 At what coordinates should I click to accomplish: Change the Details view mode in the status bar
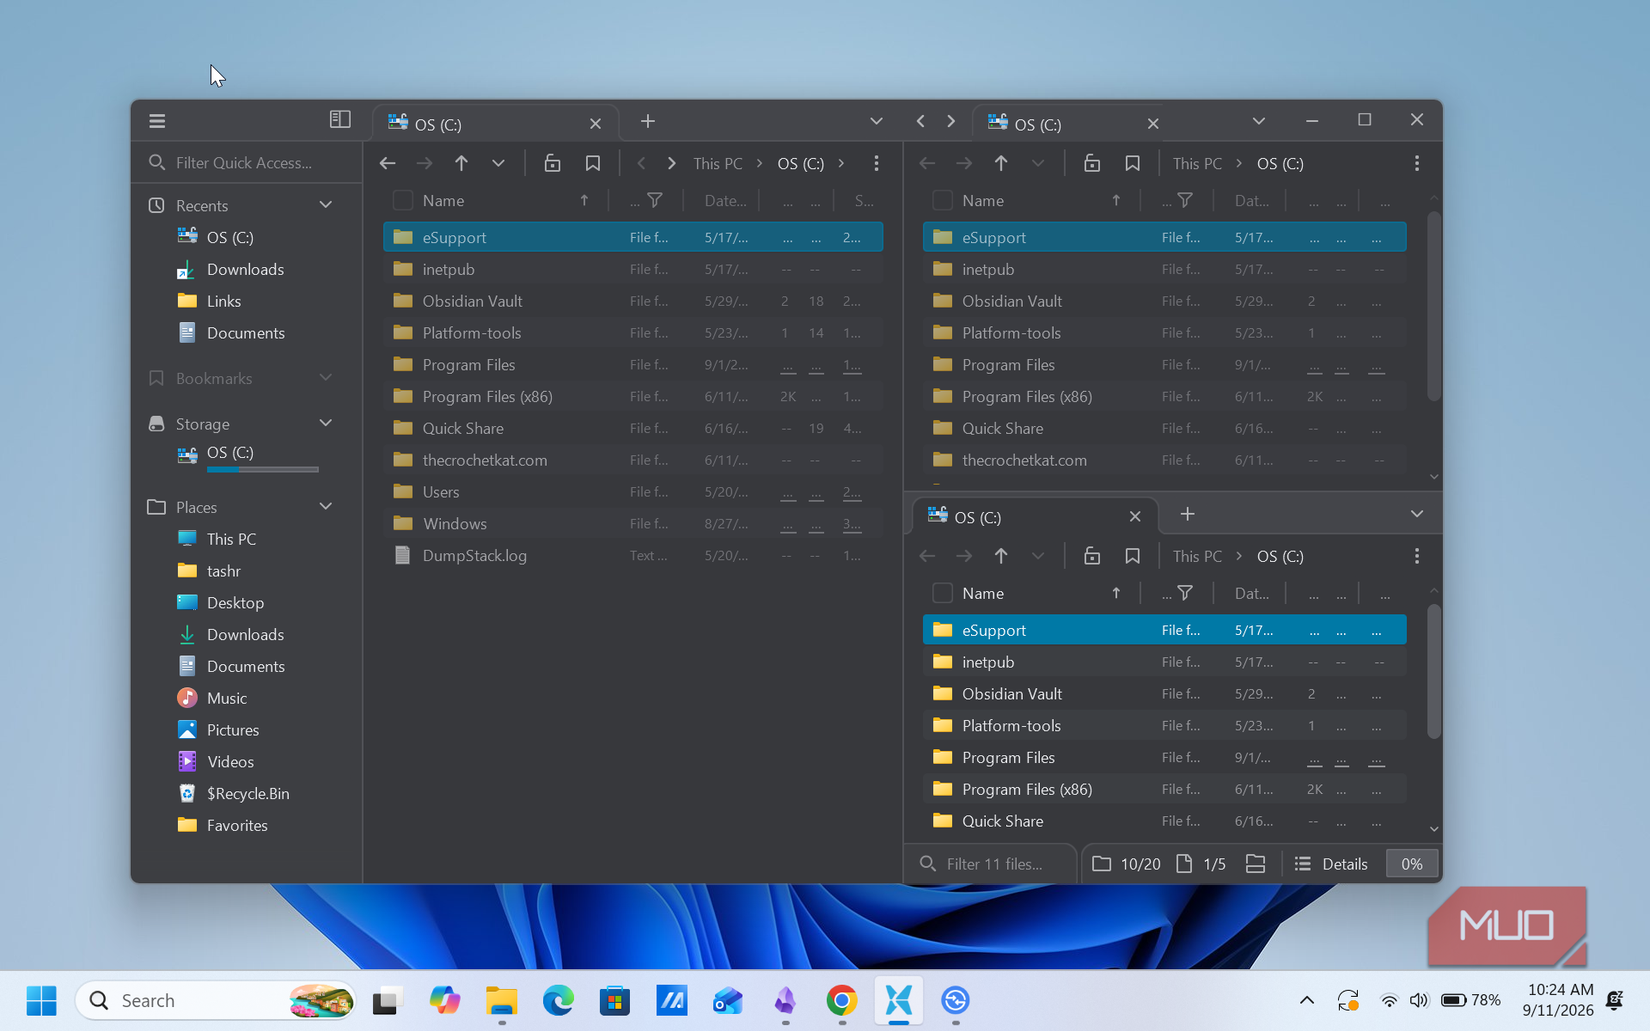tap(1331, 864)
